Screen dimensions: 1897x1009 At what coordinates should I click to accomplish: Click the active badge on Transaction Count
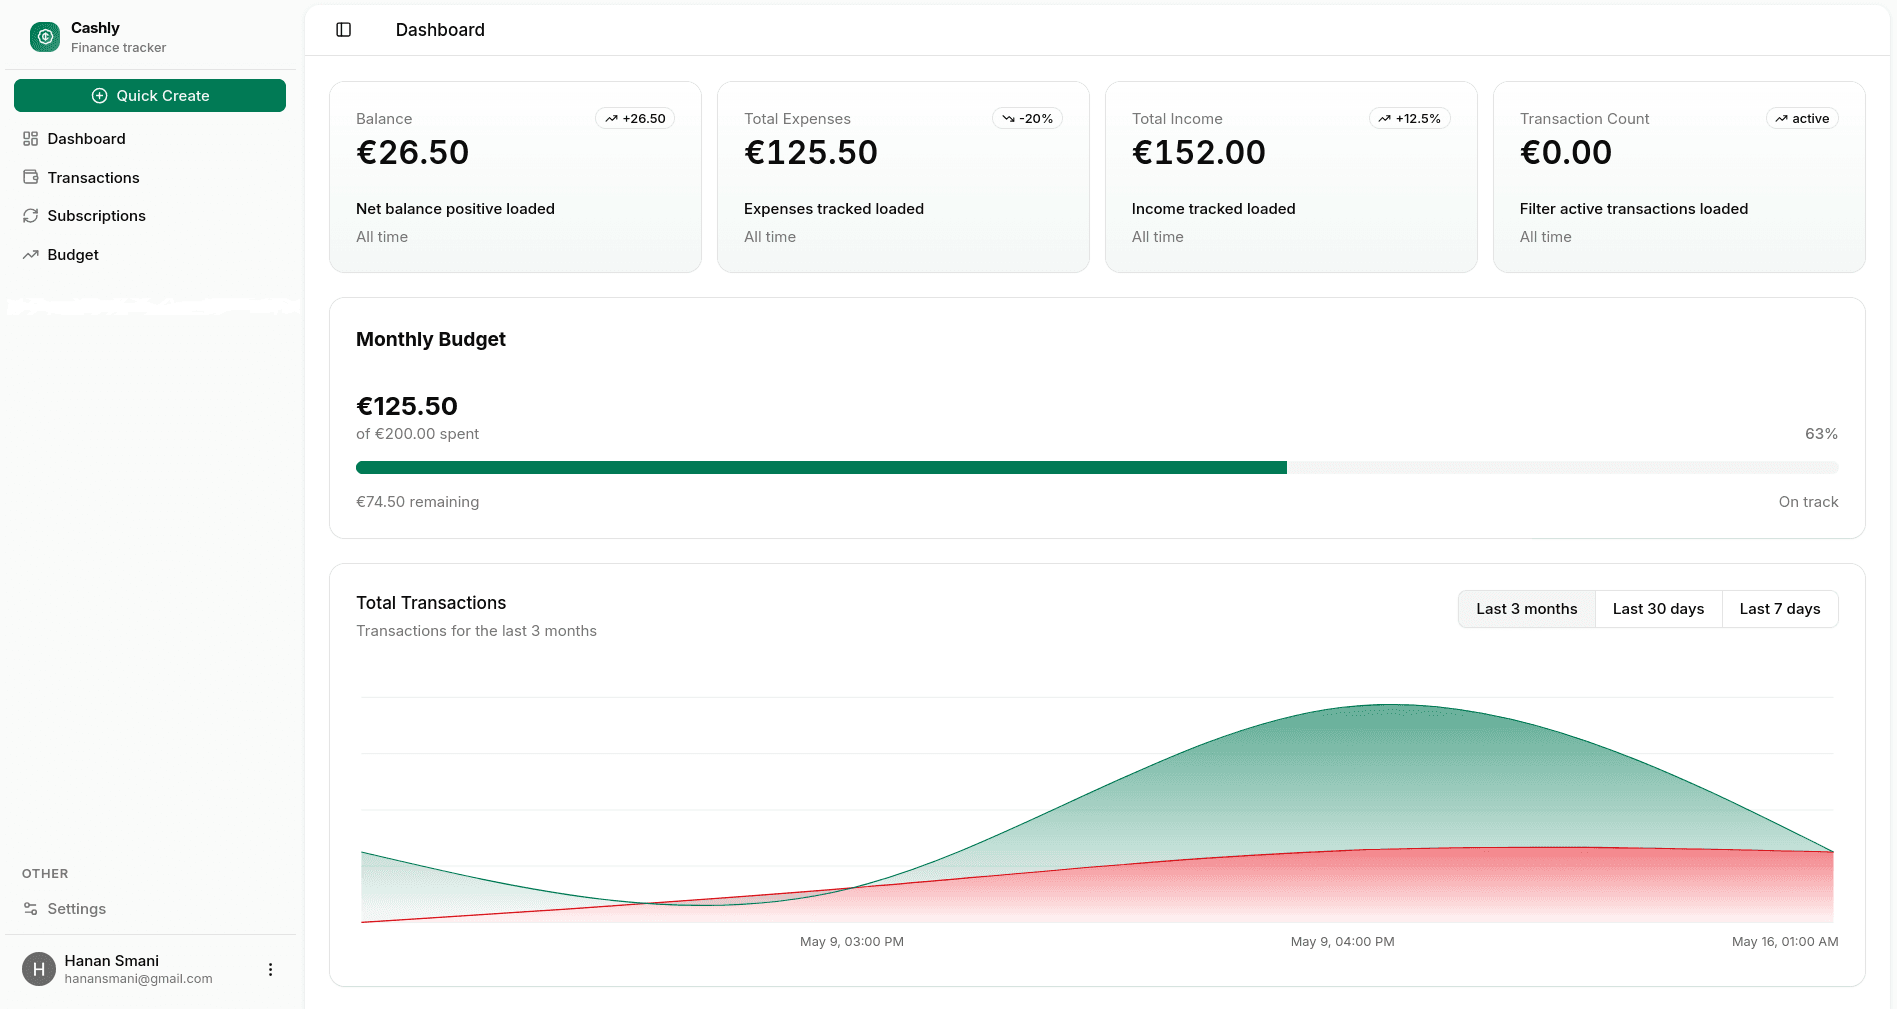(1802, 119)
